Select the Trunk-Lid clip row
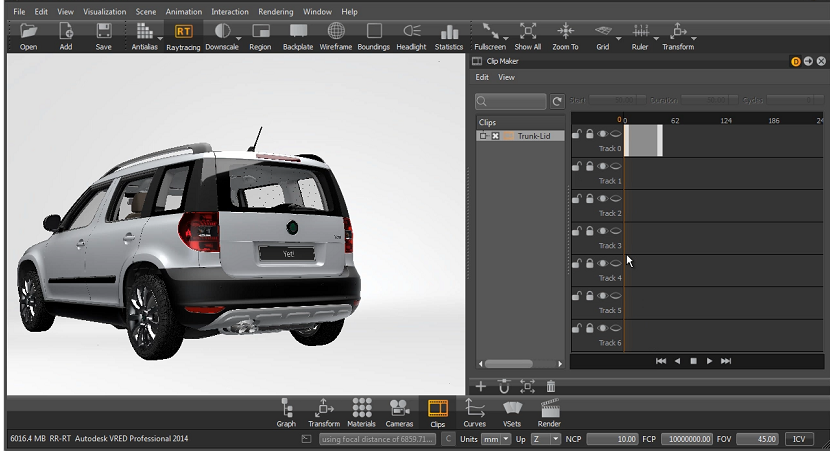This screenshot has width=830, height=452. point(520,136)
